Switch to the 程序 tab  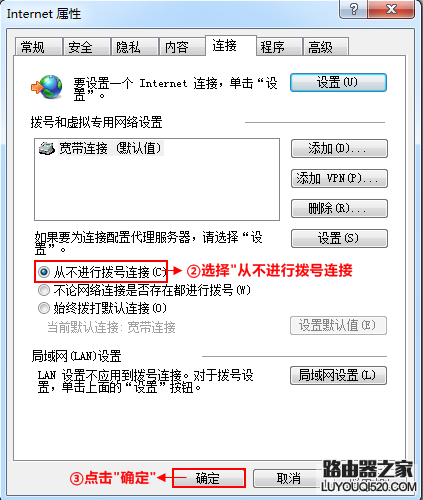(279, 47)
